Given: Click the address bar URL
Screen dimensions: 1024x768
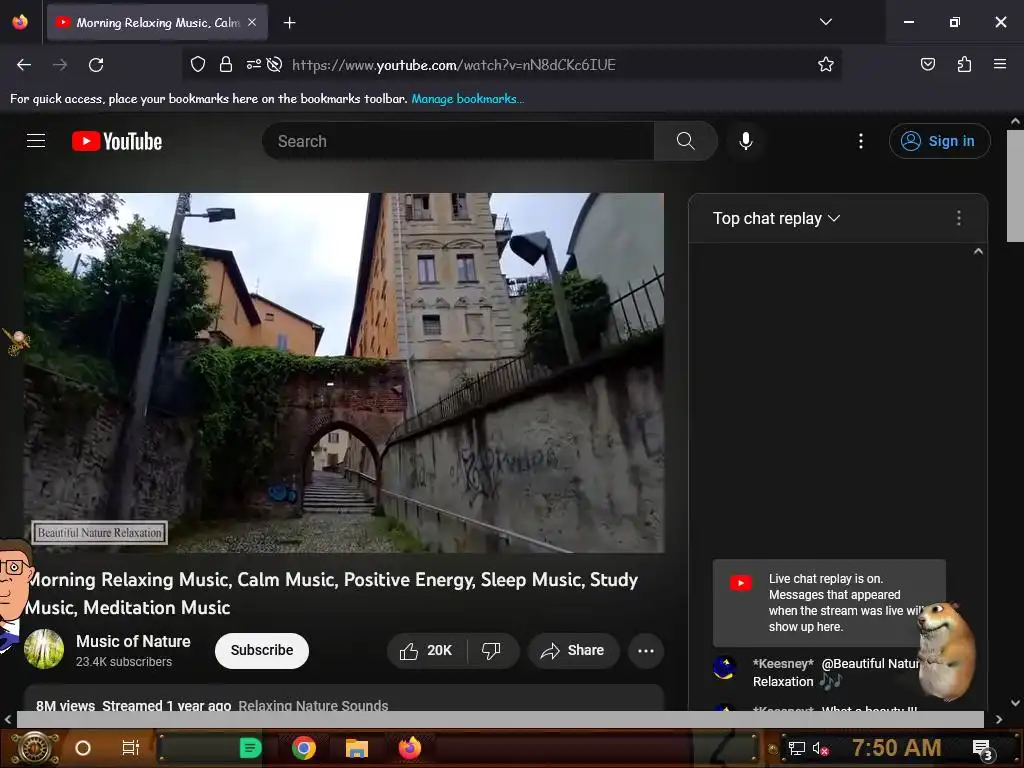Looking at the screenshot, I should pyautogui.click(x=454, y=65).
